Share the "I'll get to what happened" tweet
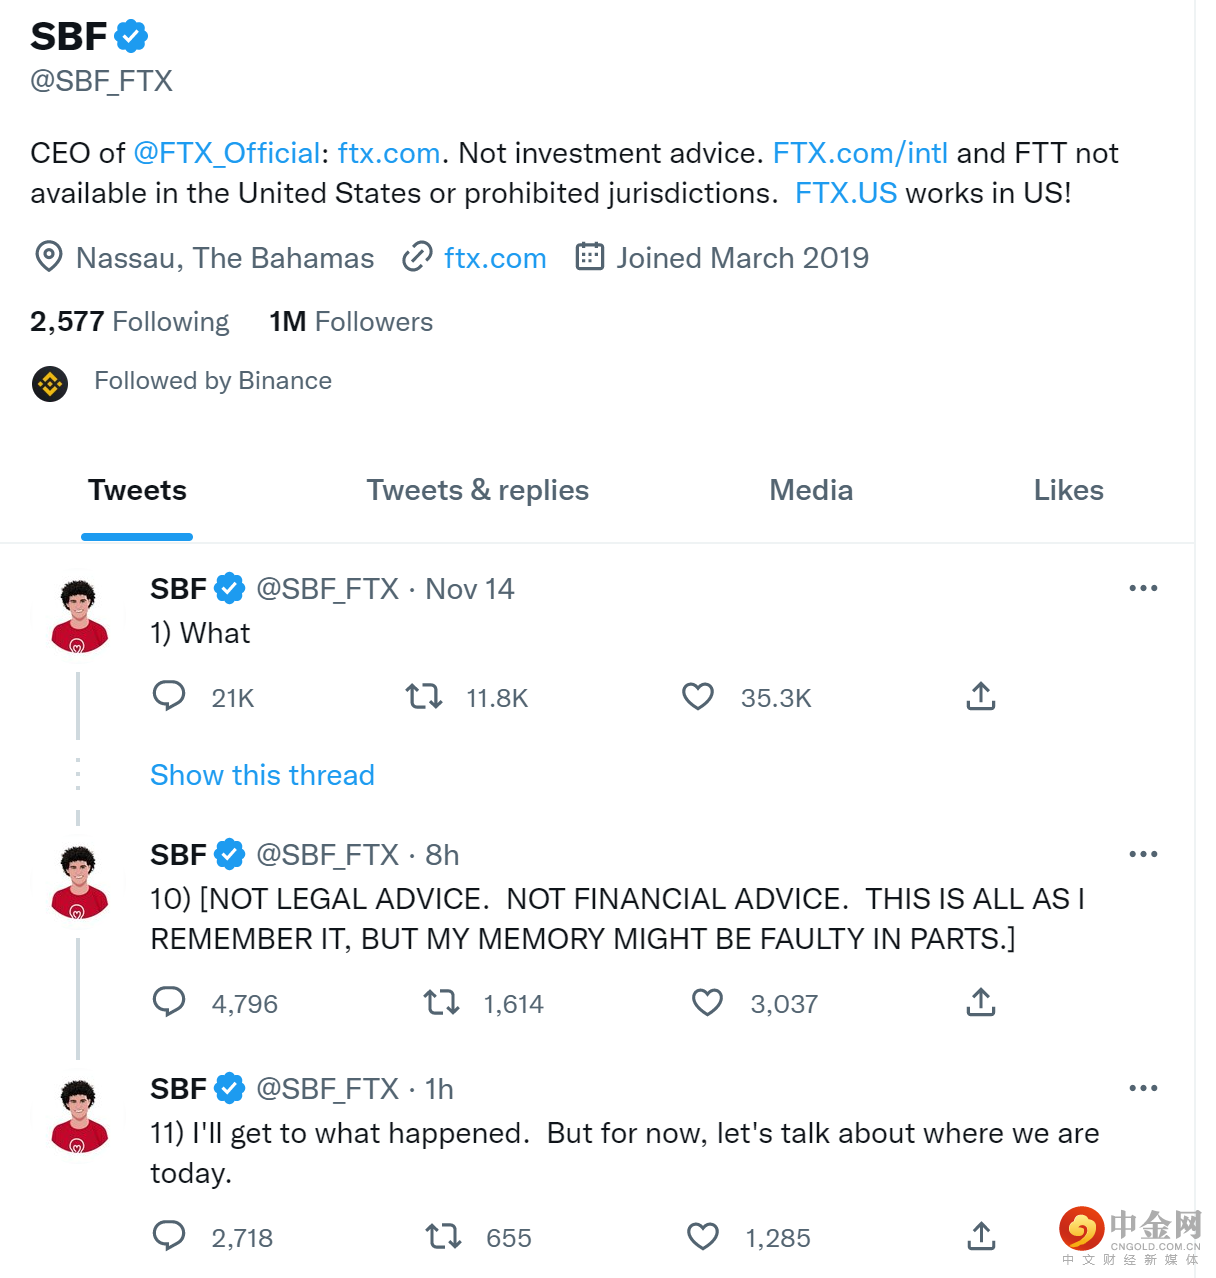This screenshot has height=1278, width=1216. (x=981, y=1236)
